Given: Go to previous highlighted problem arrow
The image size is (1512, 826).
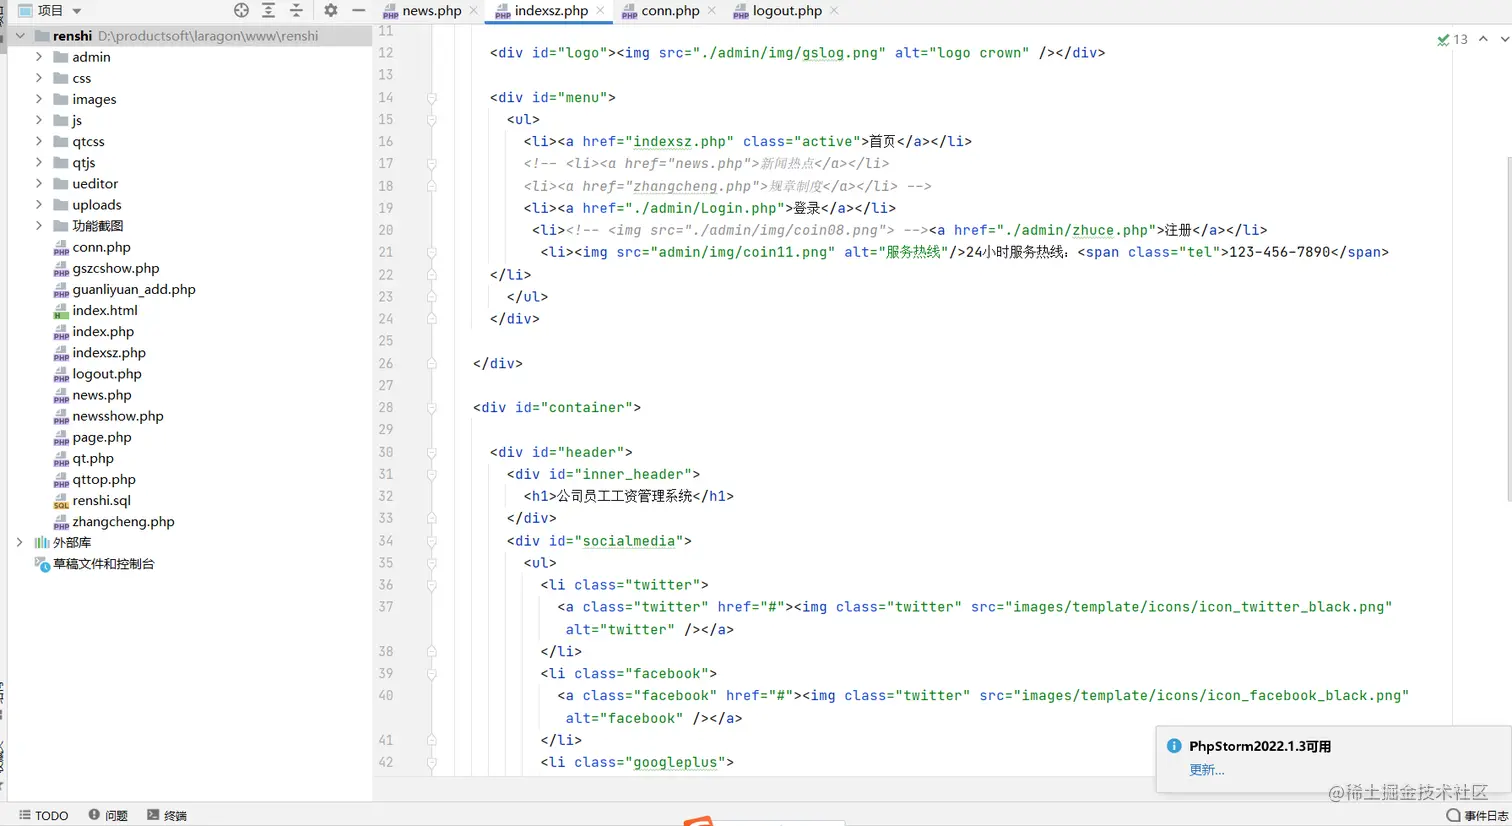Looking at the screenshot, I should pyautogui.click(x=1483, y=39).
